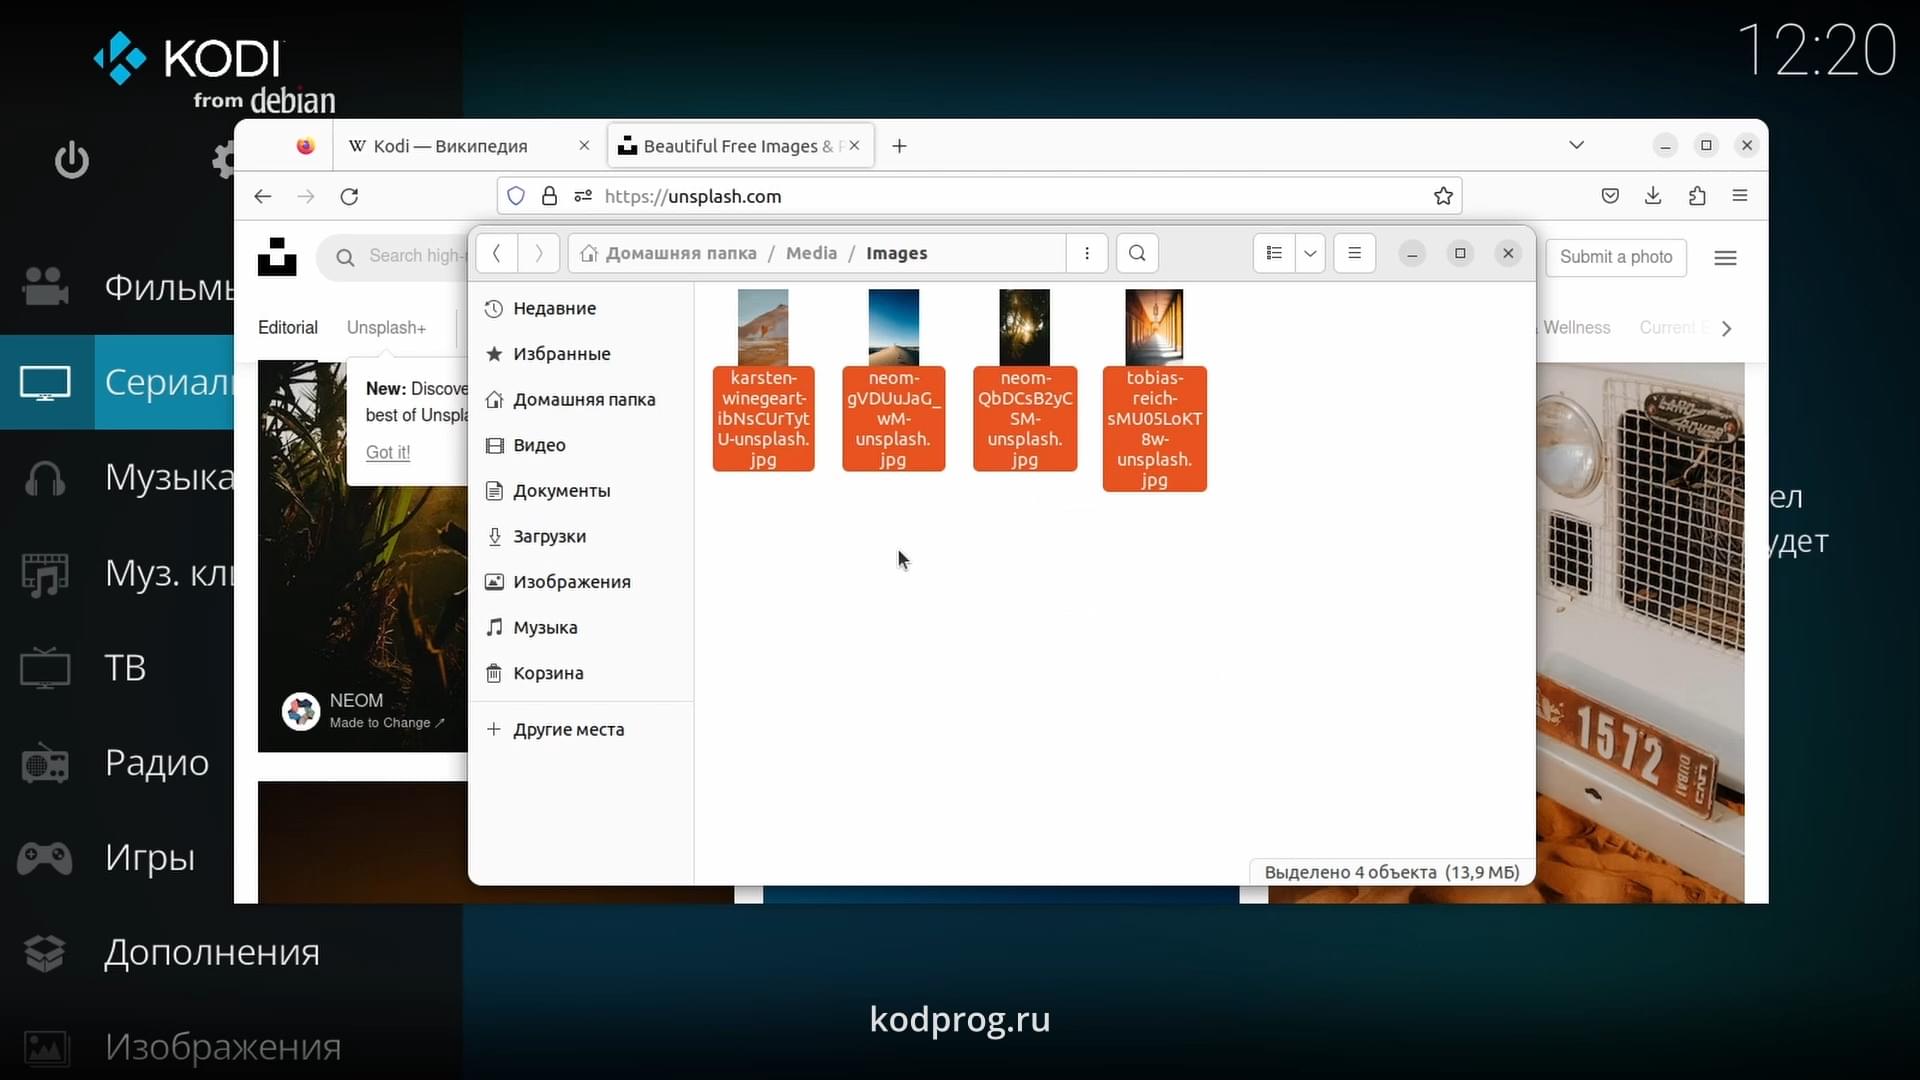The width and height of the screenshot is (1920, 1080).
Task: Open Изображения in the file manager sidebar
Action: coord(582,582)
